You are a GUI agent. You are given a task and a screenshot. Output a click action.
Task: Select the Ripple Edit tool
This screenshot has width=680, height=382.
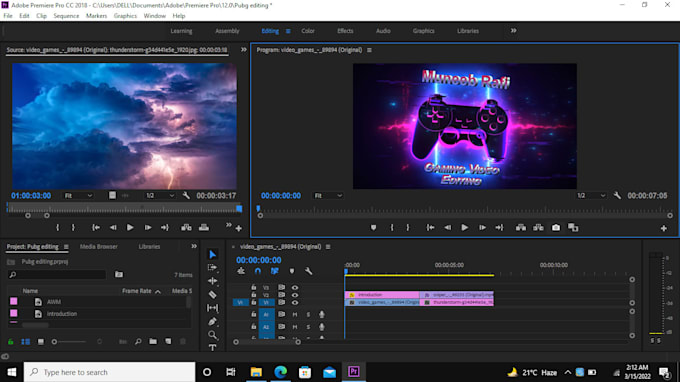[x=212, y=281]
